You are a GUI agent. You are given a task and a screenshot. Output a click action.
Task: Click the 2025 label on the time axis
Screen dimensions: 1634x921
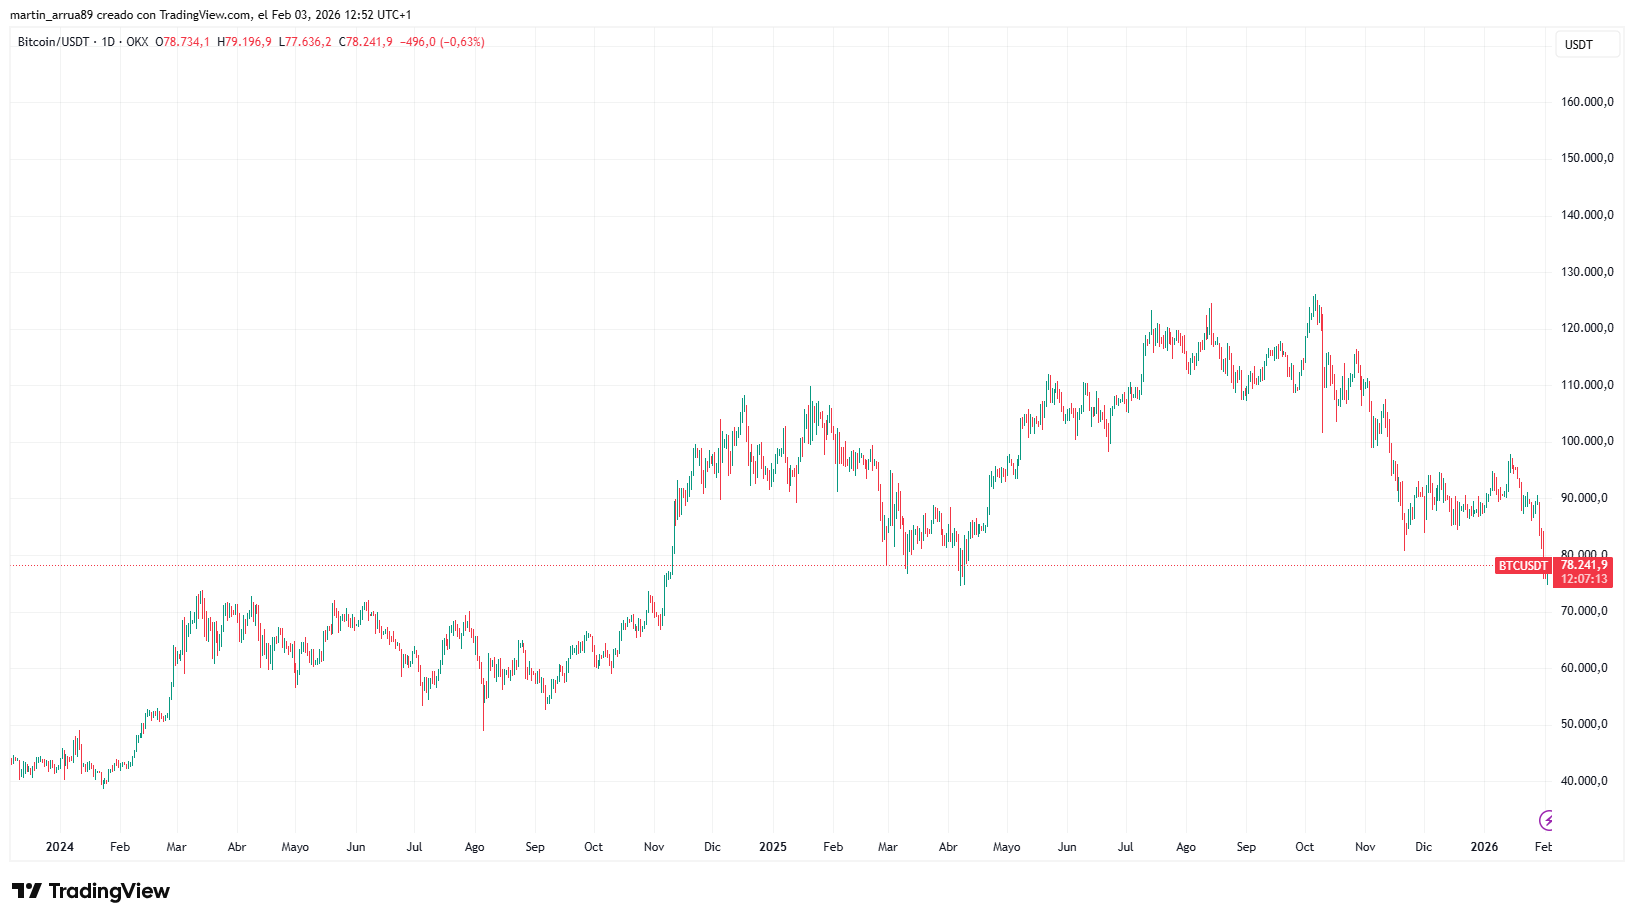click(x=772, y=847)
